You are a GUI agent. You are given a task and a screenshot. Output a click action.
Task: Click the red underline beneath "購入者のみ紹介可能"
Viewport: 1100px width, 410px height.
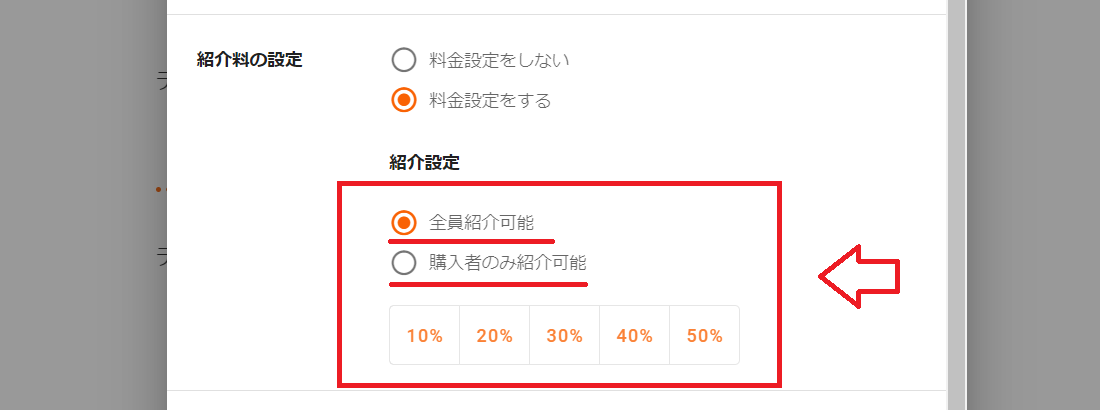tap(488, 284)
